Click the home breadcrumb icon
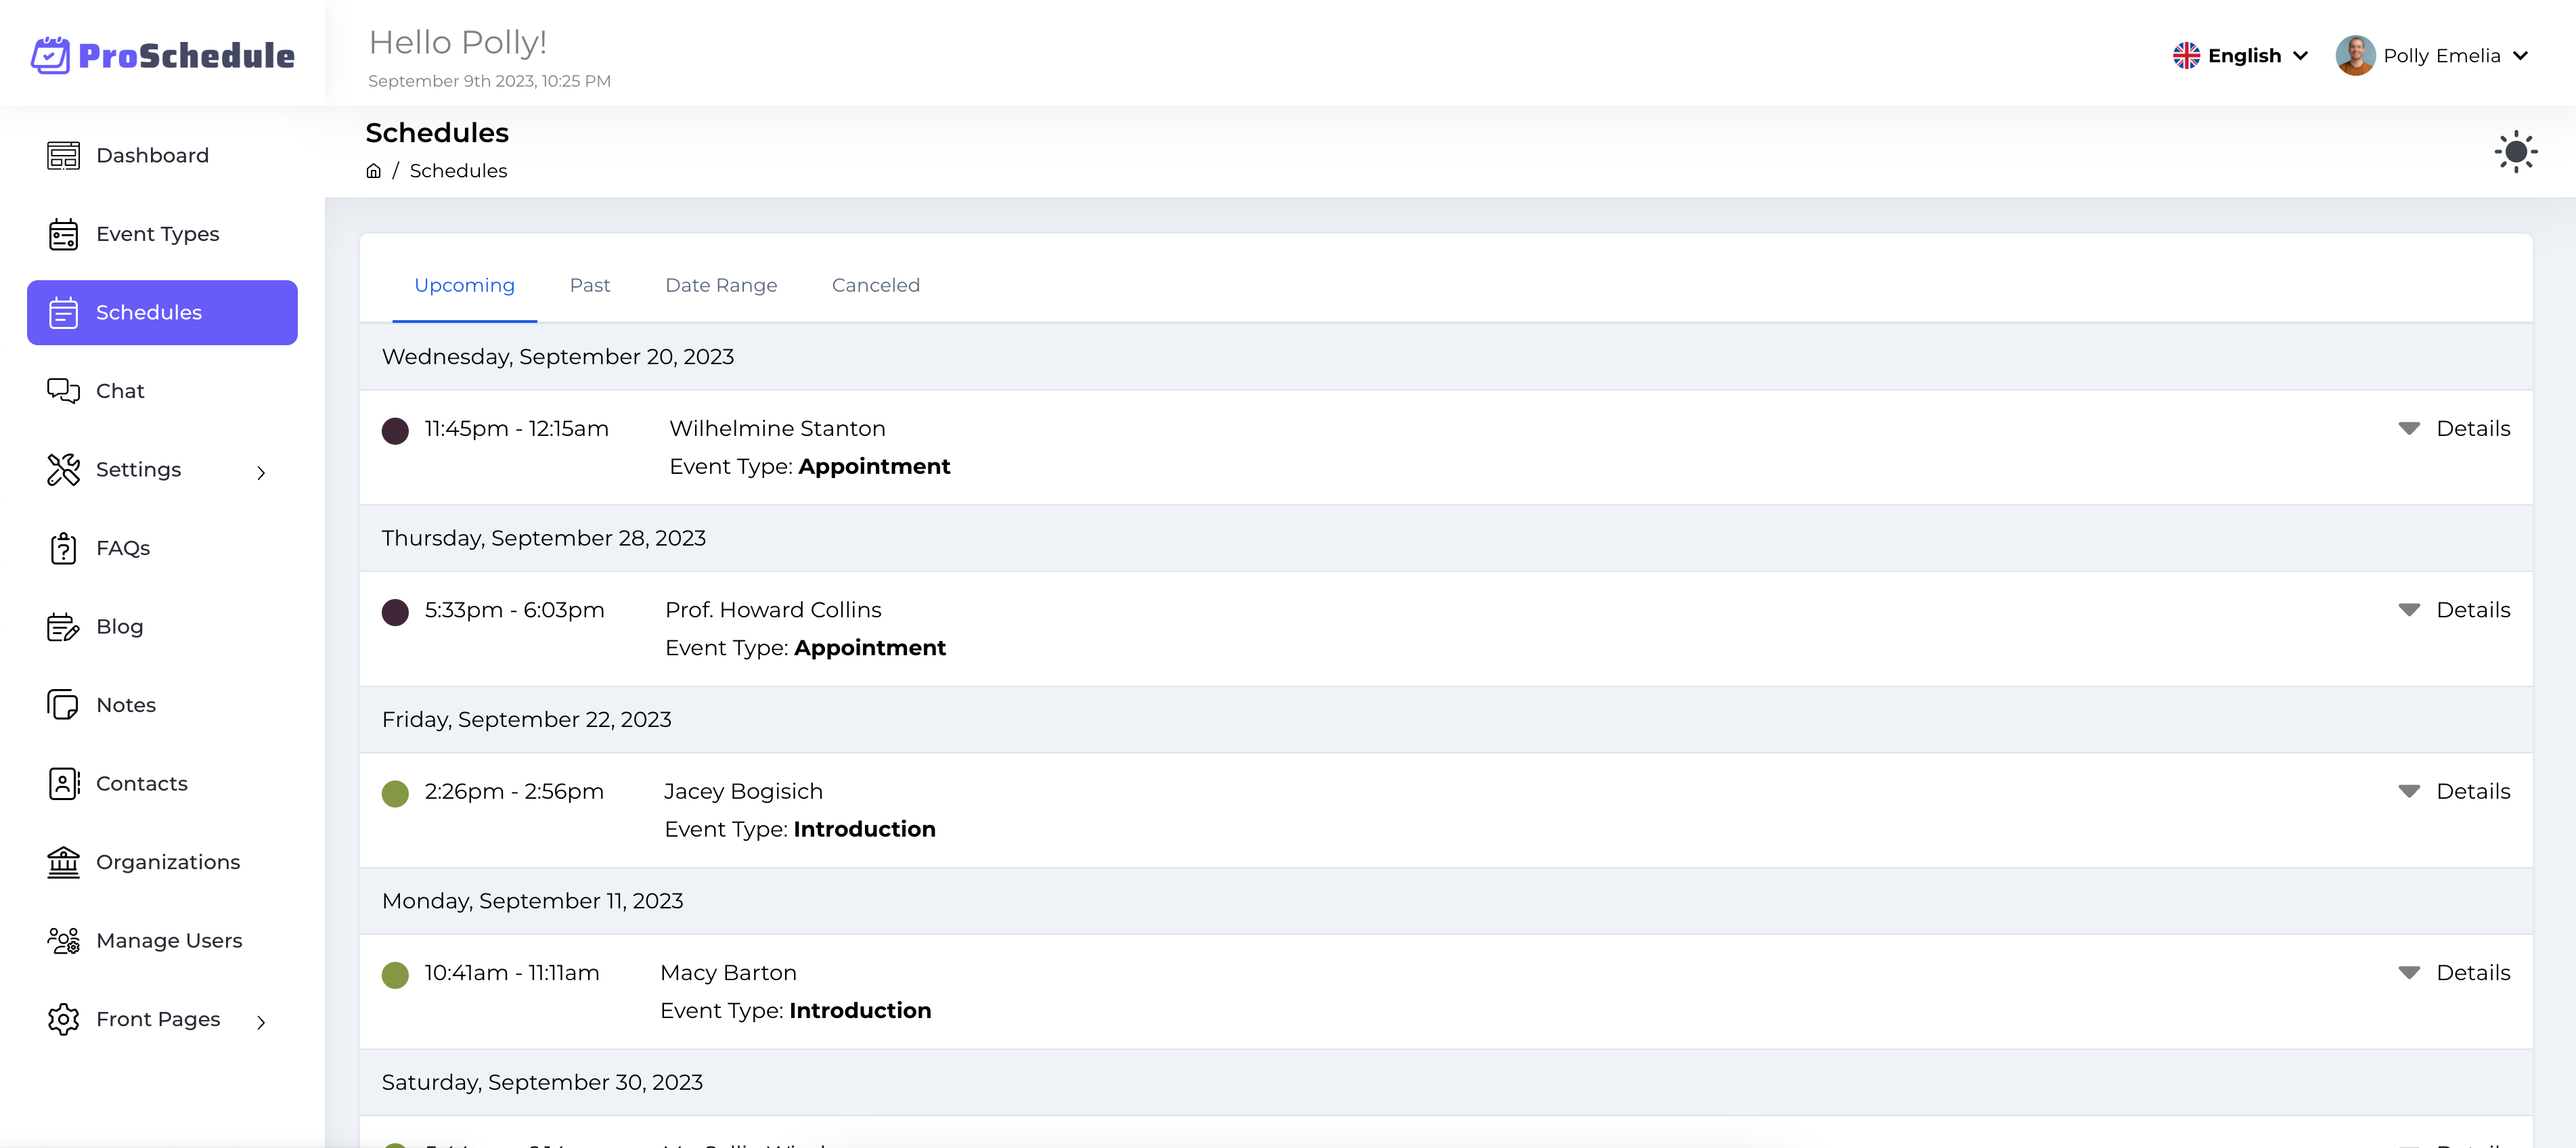 373,170
